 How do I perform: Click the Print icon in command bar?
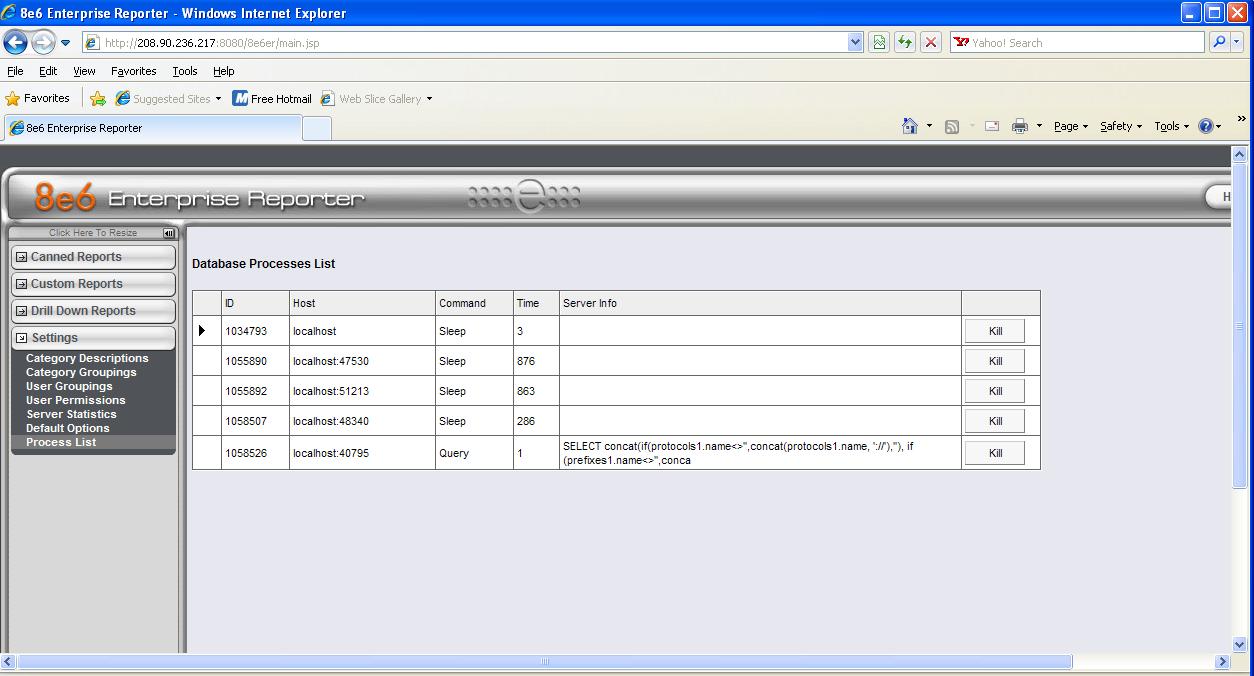pos(1019,126)
